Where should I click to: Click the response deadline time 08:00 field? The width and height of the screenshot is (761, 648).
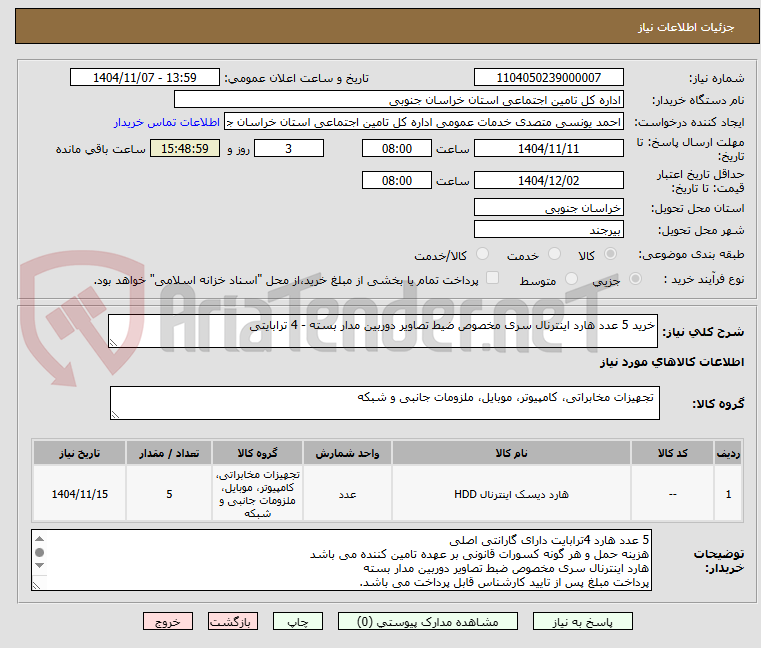[x=397, y=149]
